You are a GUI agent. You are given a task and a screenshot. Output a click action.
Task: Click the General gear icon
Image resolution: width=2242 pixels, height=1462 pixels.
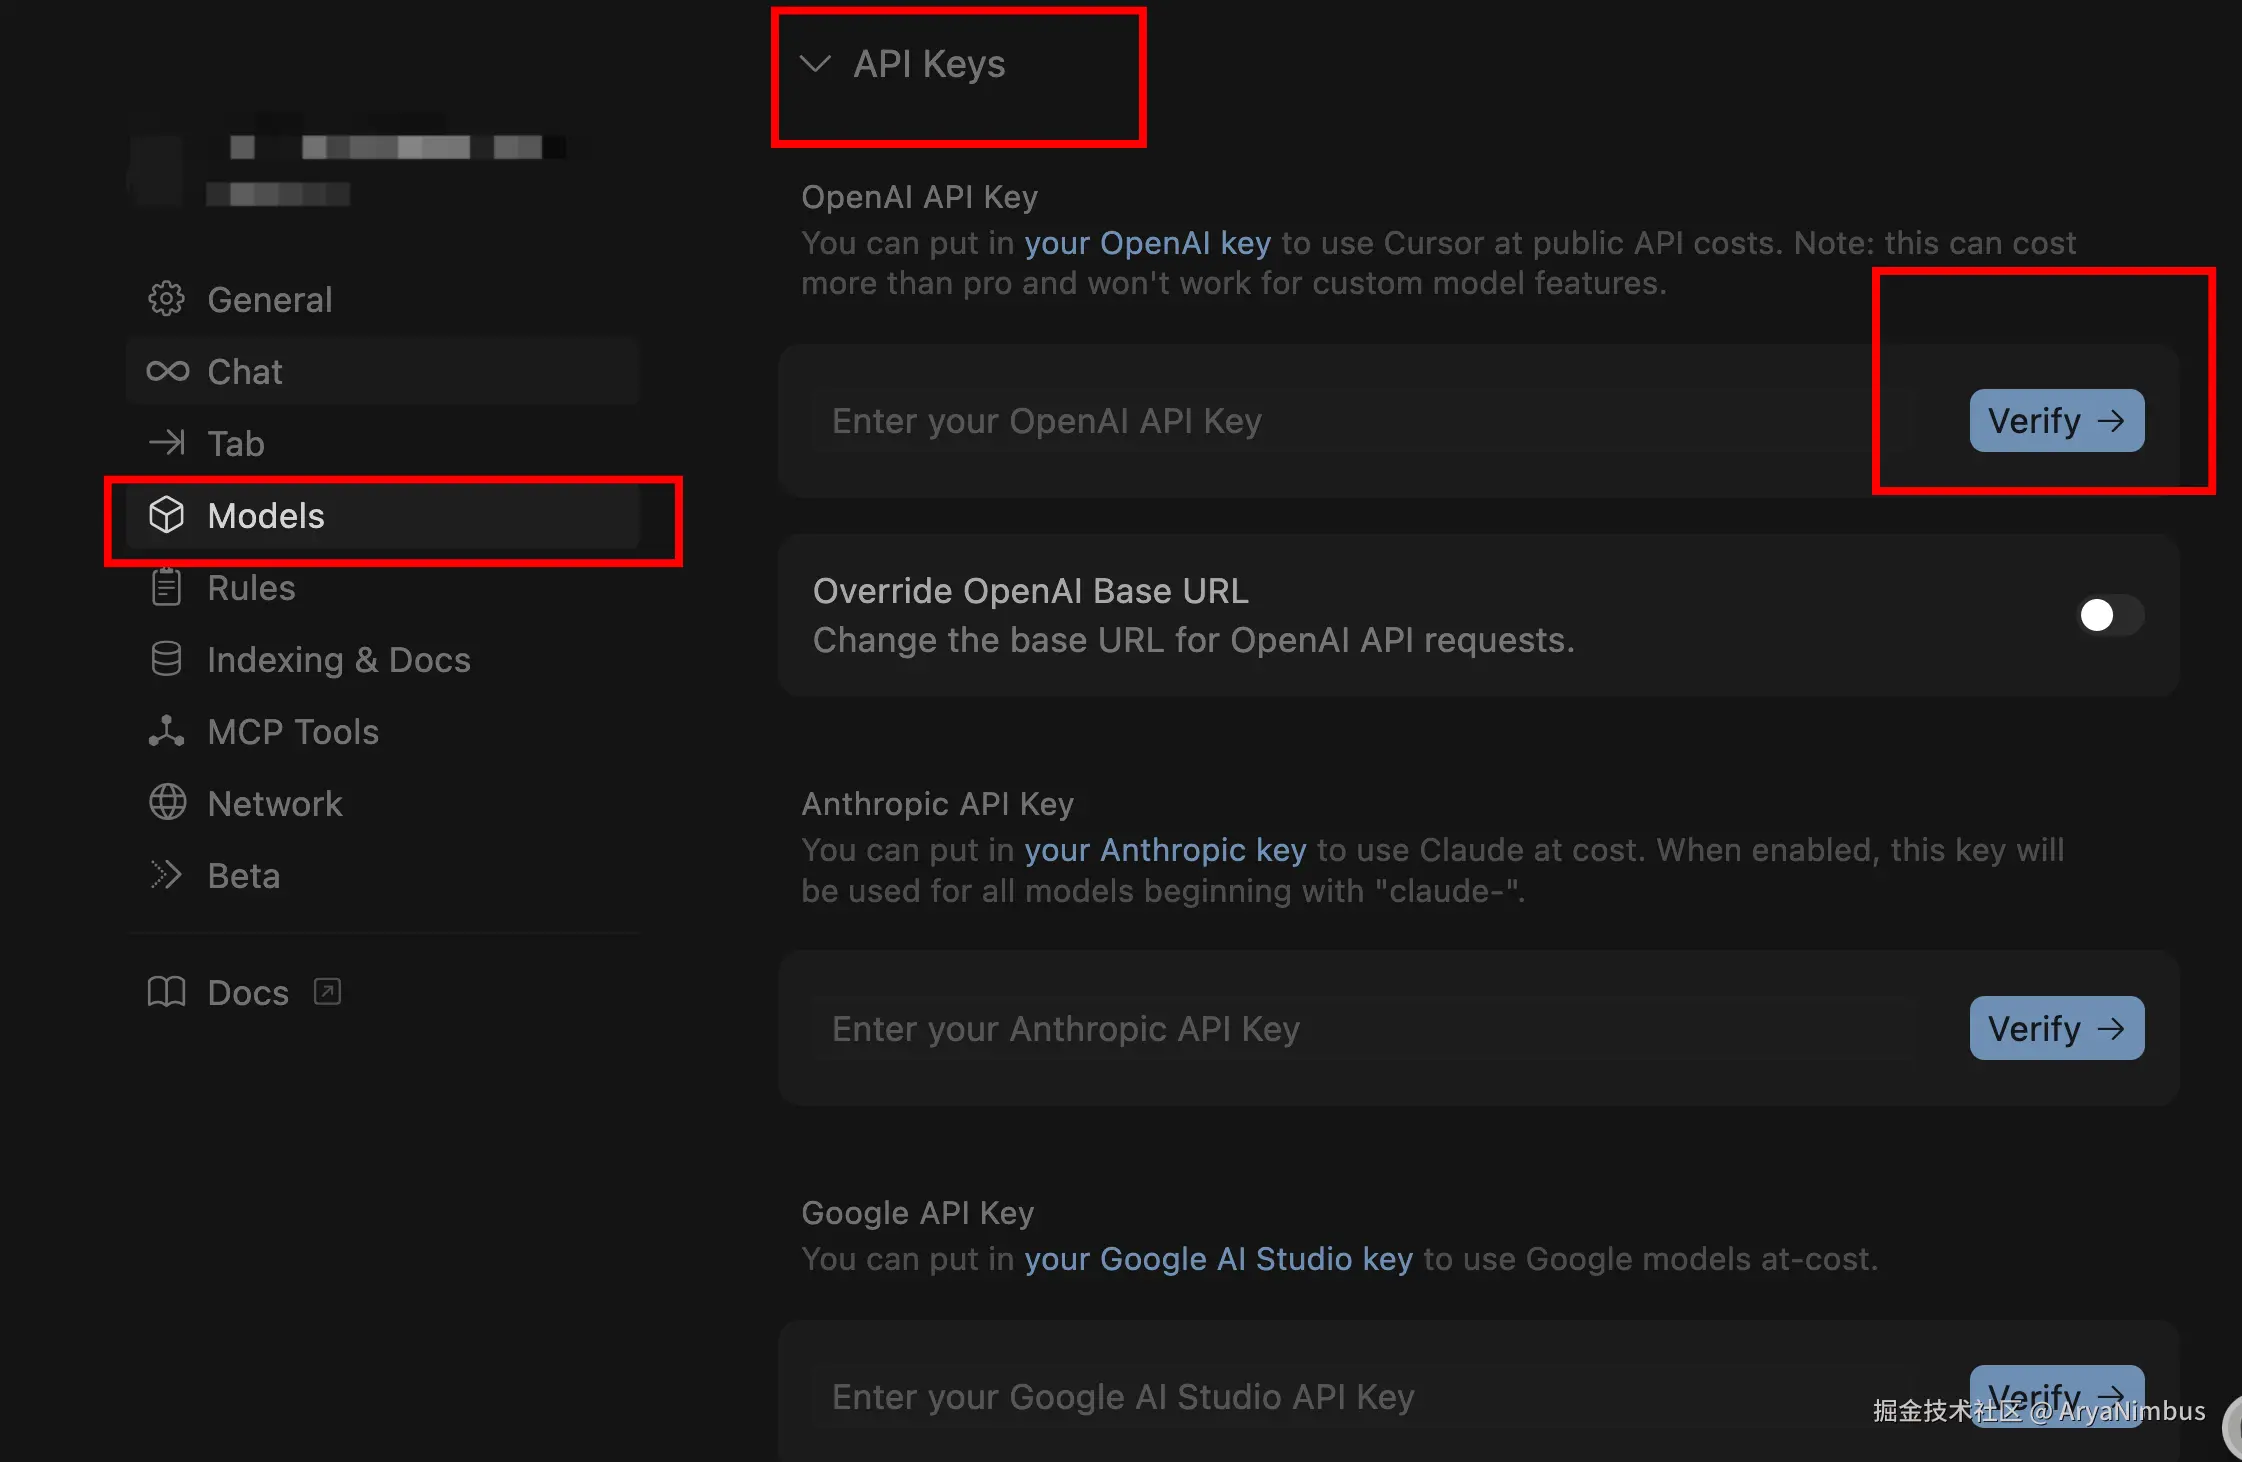tap(166, 299)
